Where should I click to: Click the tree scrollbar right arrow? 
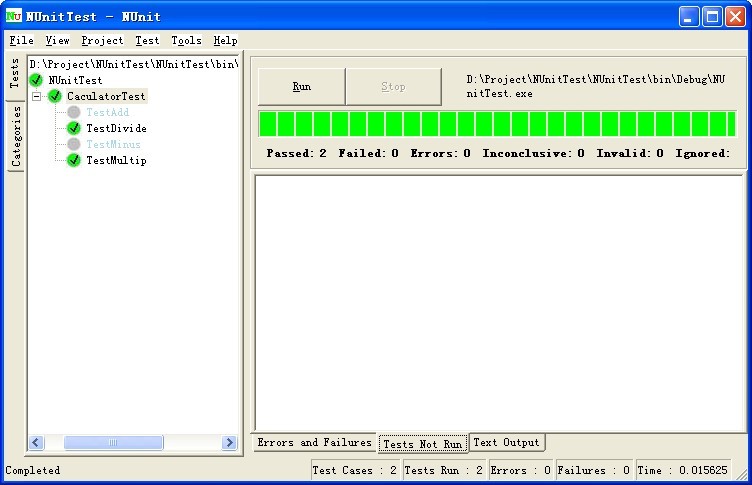tap(229, 443)
